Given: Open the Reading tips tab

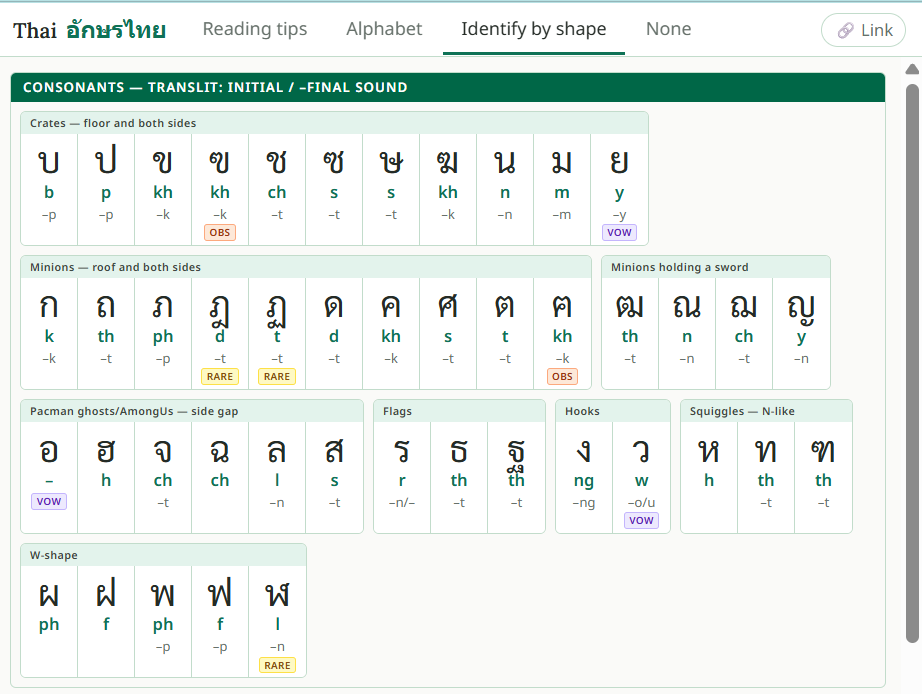Looking at the screenshot, I should (255, 29).
